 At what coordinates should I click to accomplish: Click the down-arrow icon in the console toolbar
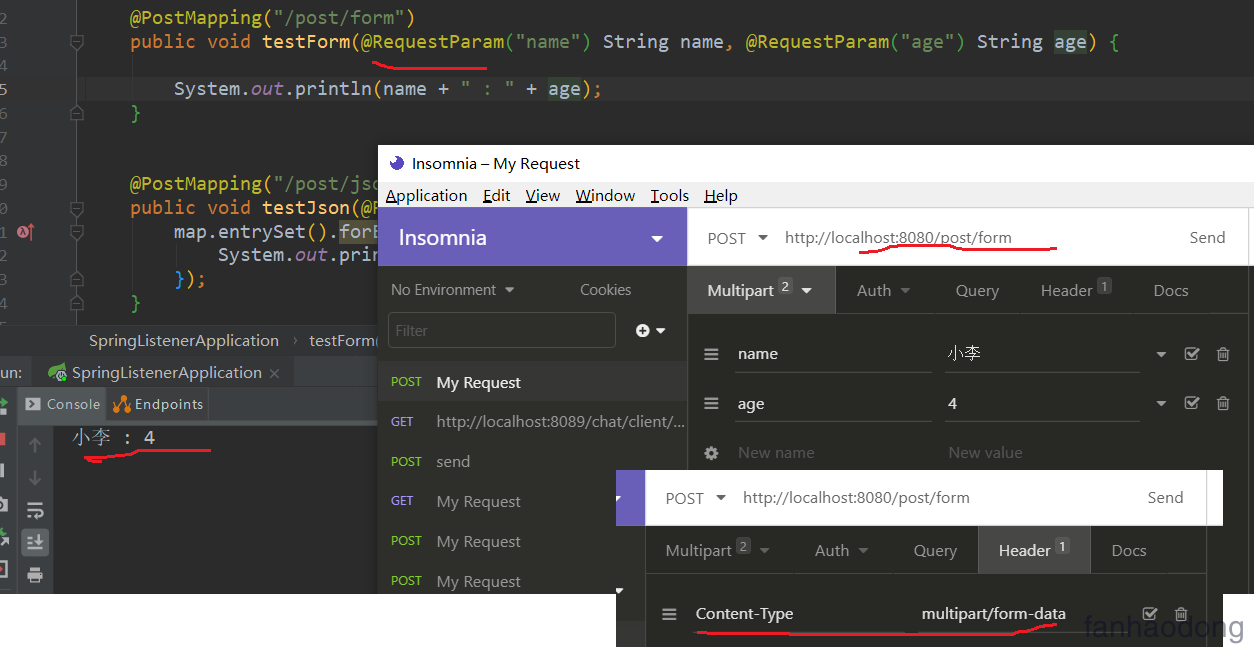[35, 478]
